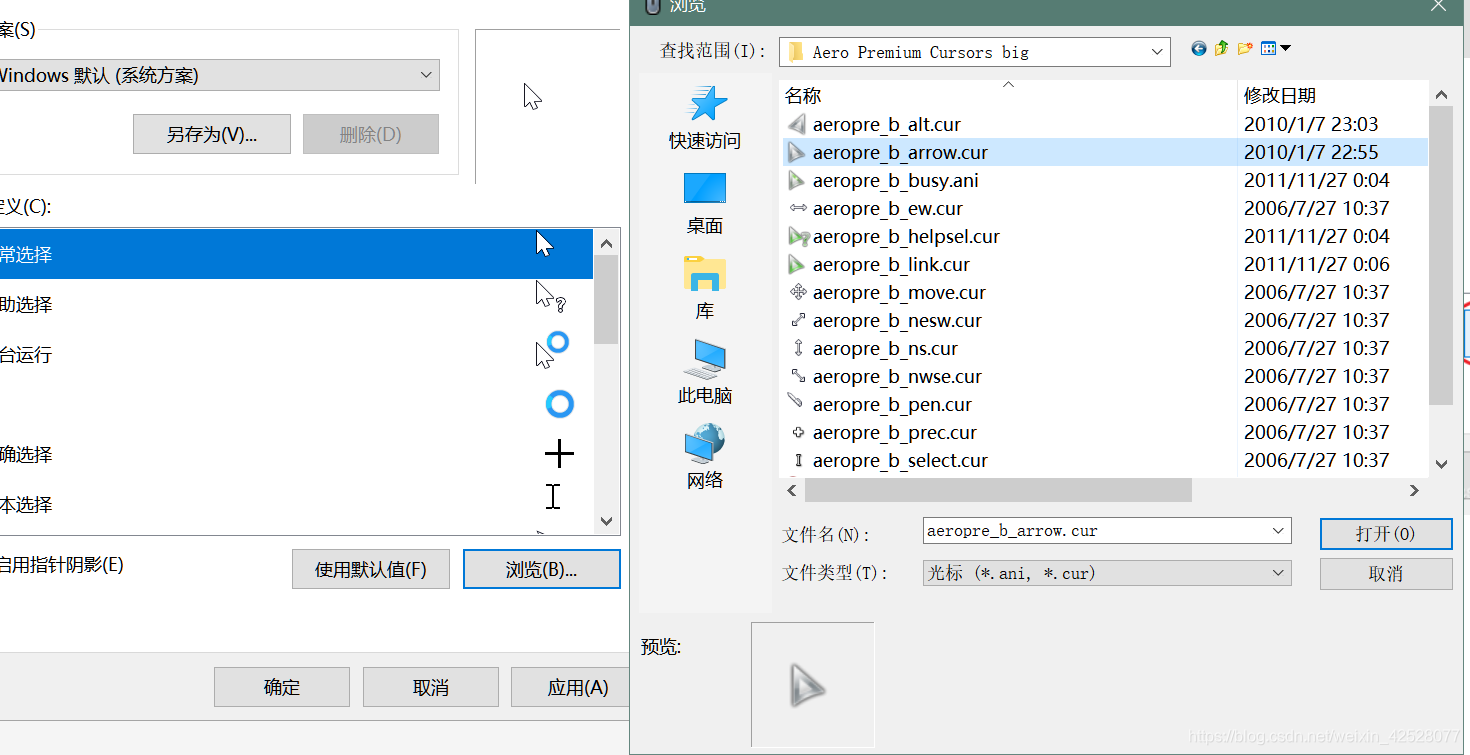This screenshot has height=755, width=1470.
Task: Click file list horizontal scroll right arrow
Action: [x=1414, y=490]
